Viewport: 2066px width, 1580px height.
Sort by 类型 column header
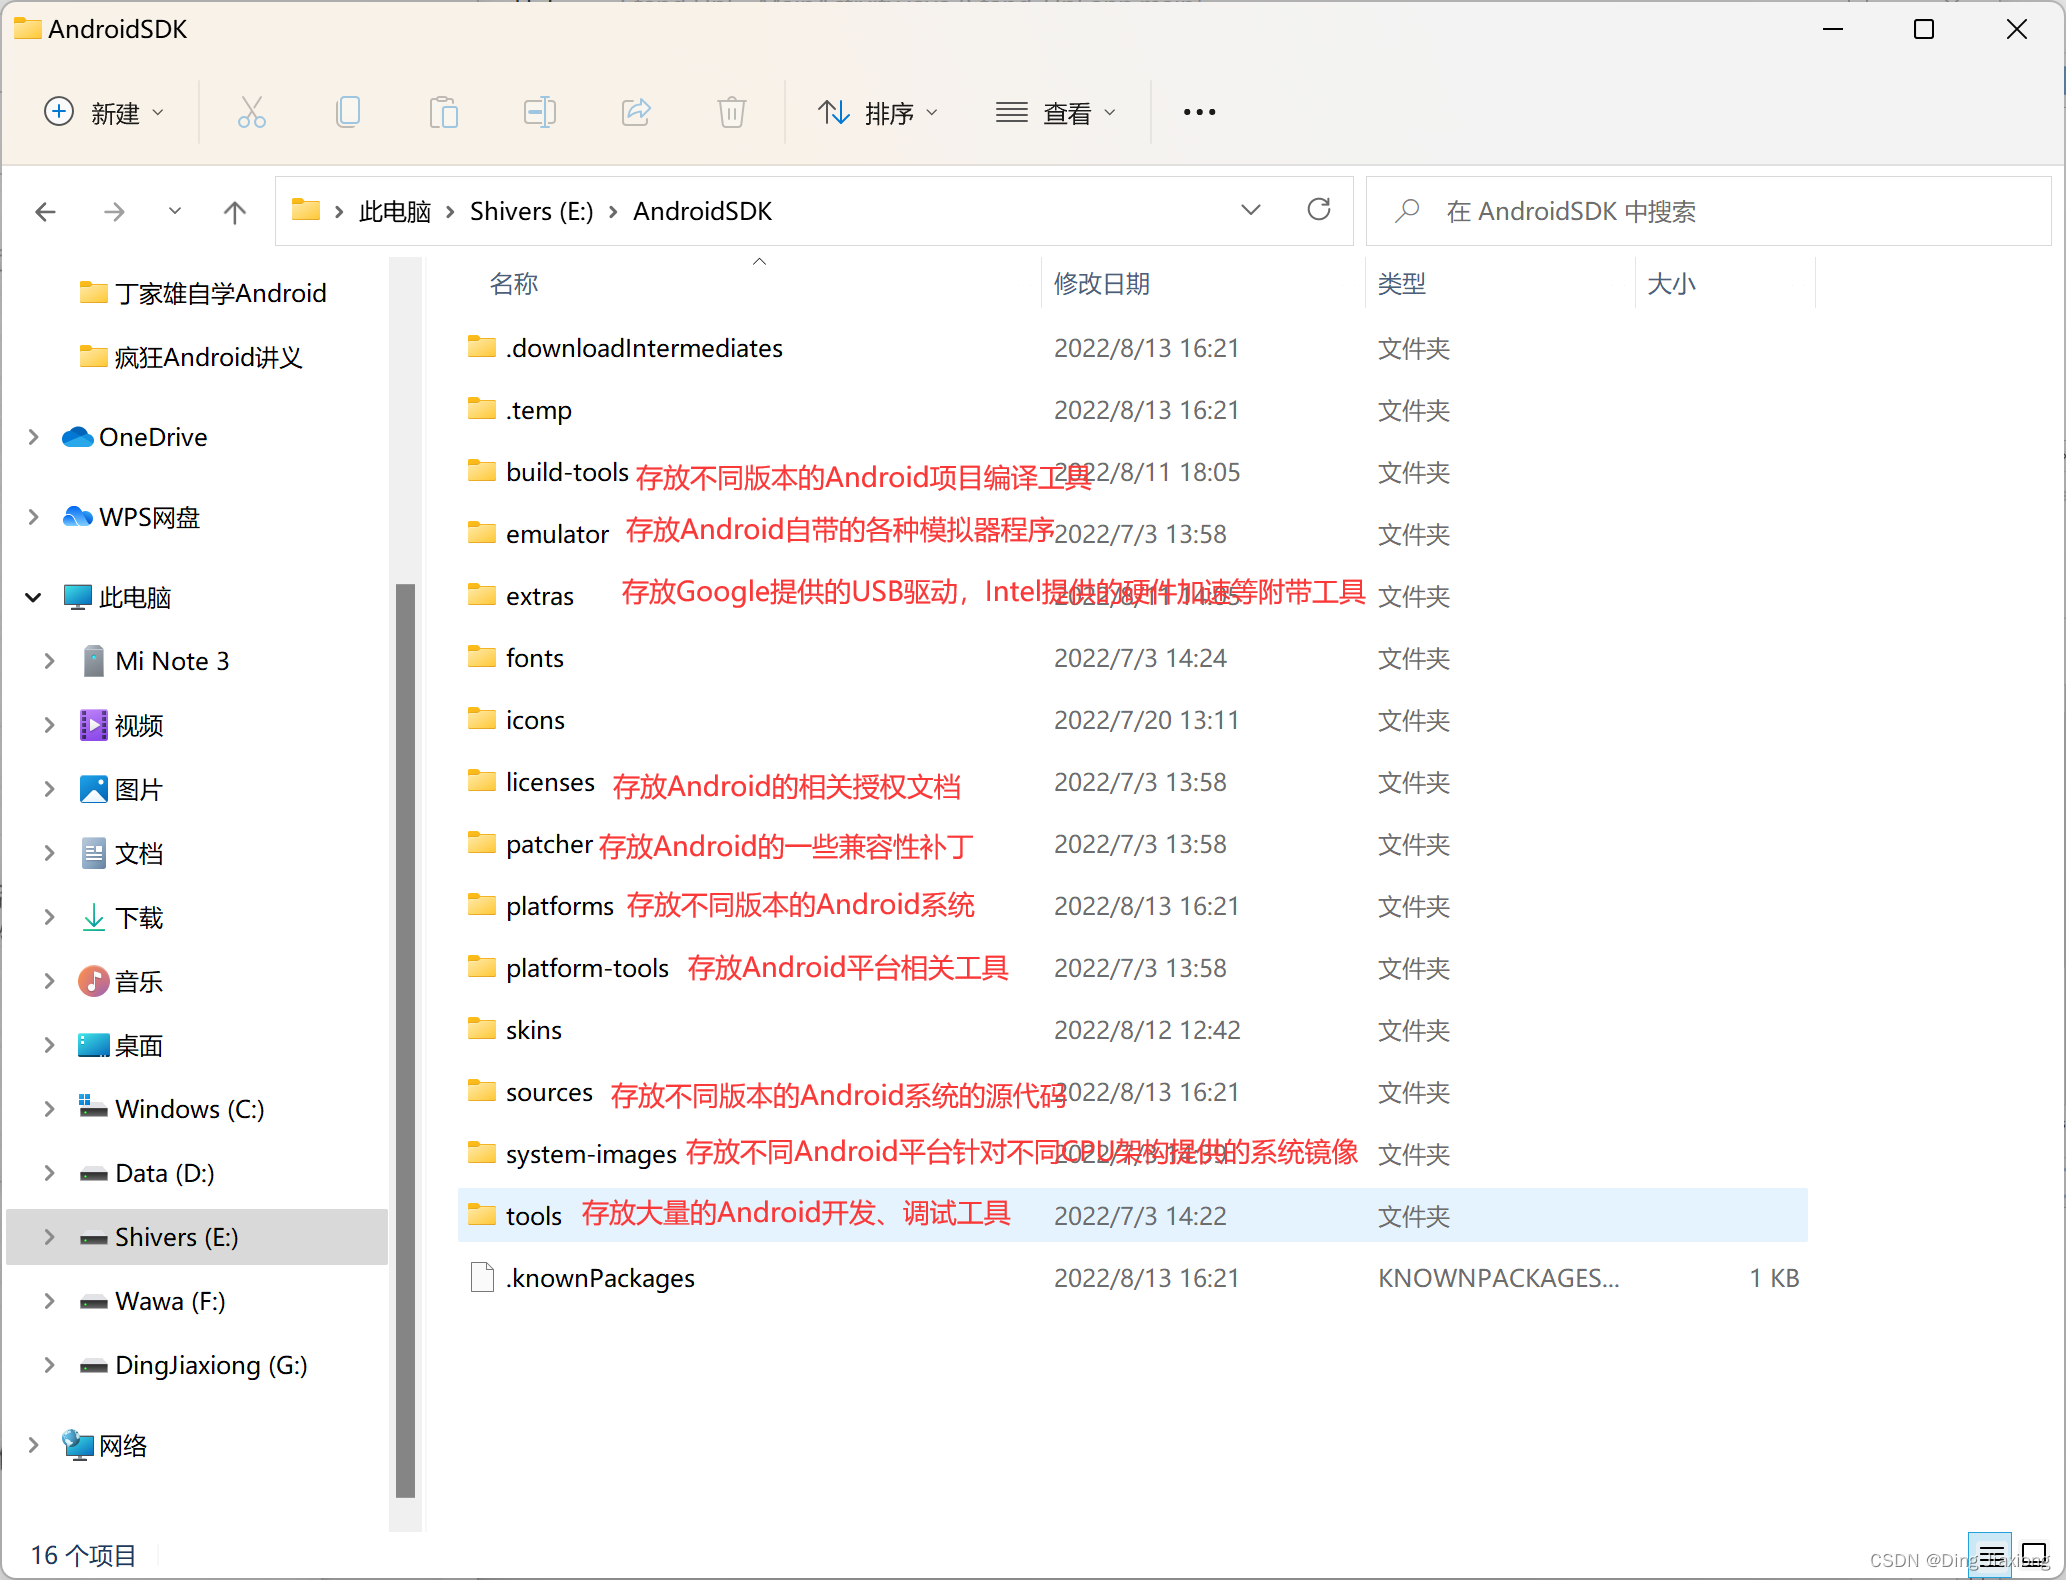point(1402,284)
